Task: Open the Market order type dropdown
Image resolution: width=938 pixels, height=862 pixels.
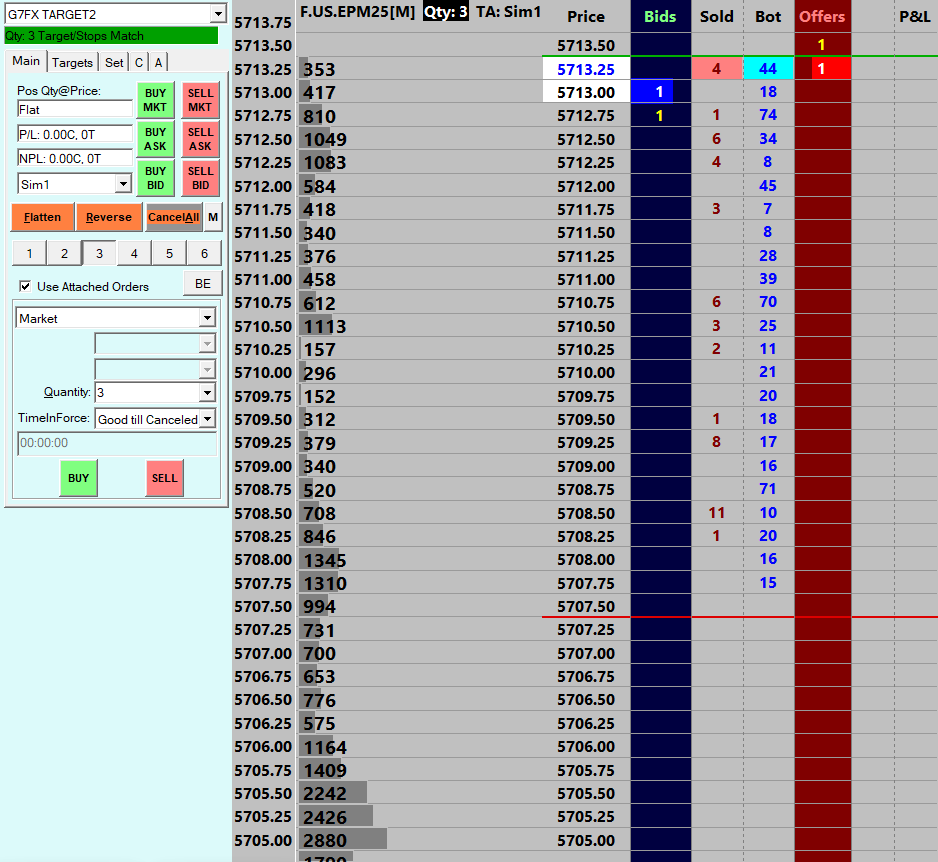Action: pyautogui.click(x=207, y=318)
